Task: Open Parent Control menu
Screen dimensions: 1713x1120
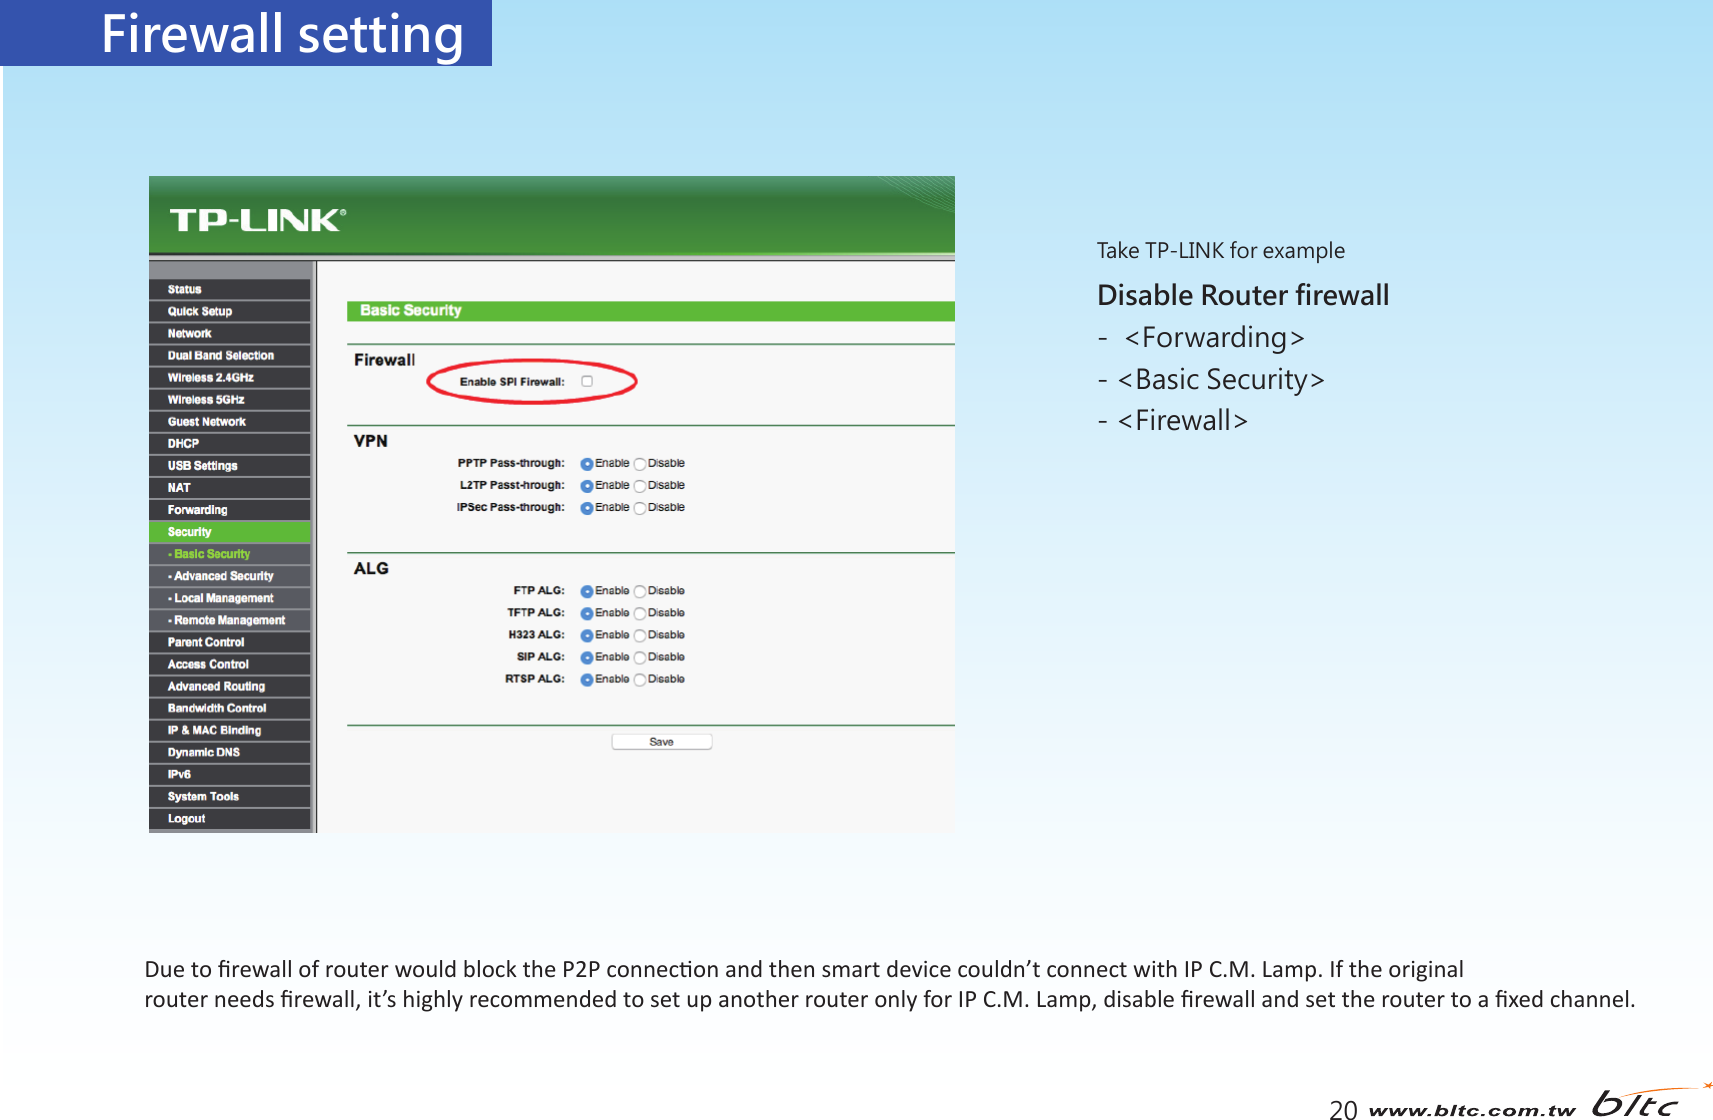Action: [230, 642]
